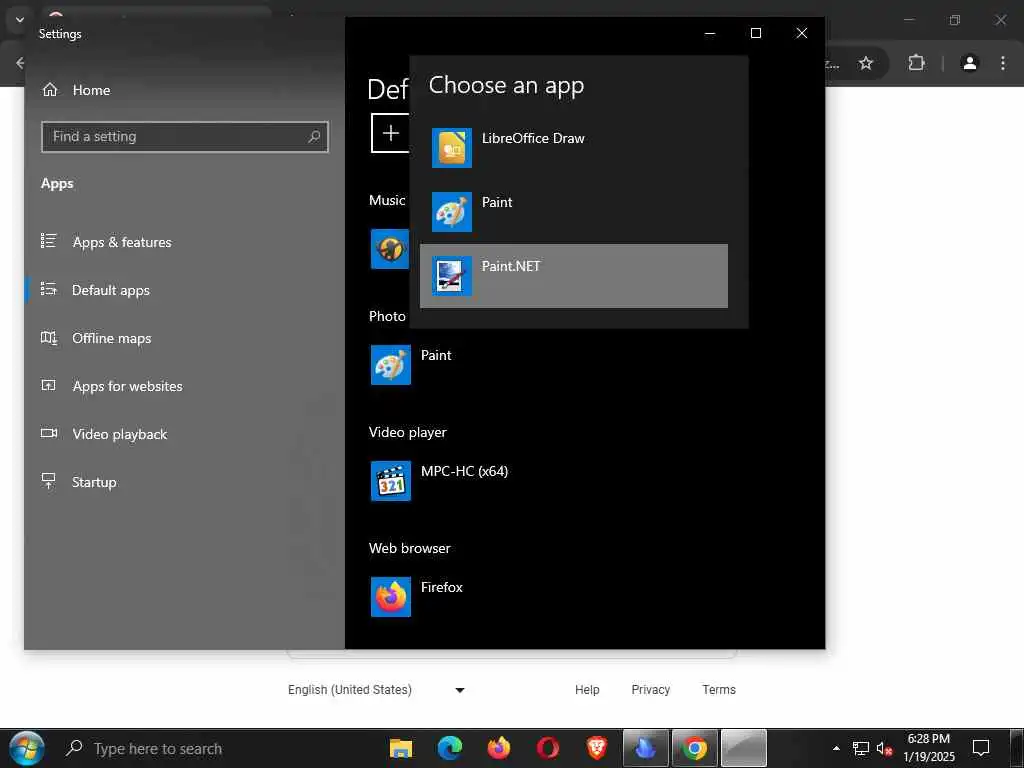The height and width of the screenshot is (768, 1024).
Task: Open Chrome three-dot menu
Action: tap(1002, 63)
